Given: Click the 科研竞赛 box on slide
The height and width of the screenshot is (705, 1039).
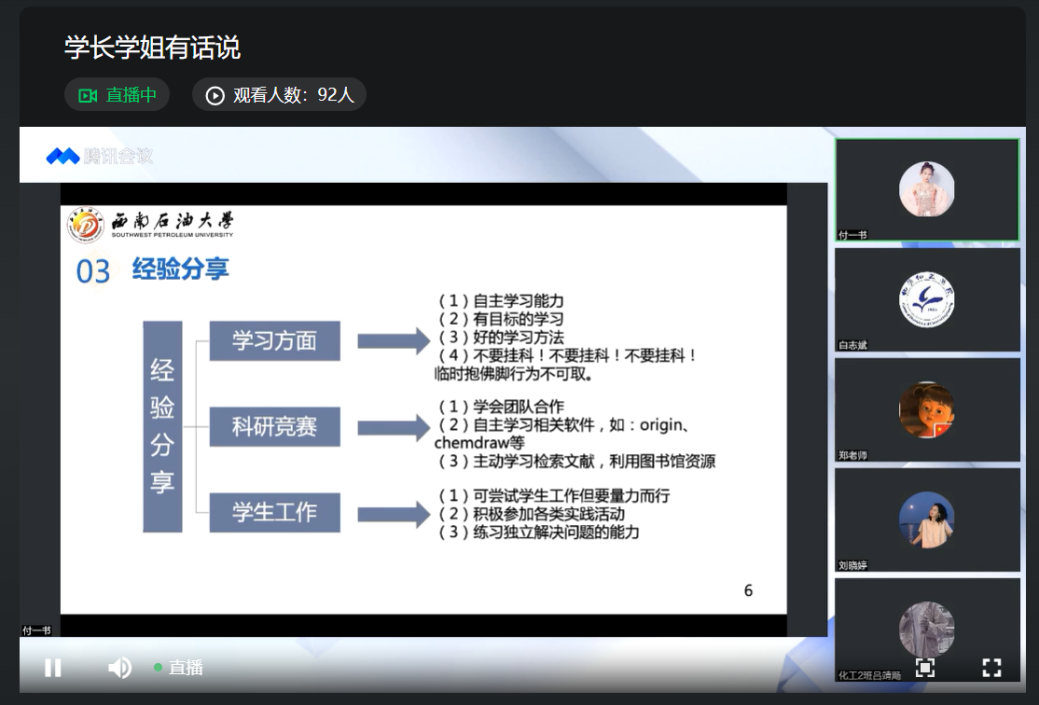Looking at the screenshot, I should 274,427.
